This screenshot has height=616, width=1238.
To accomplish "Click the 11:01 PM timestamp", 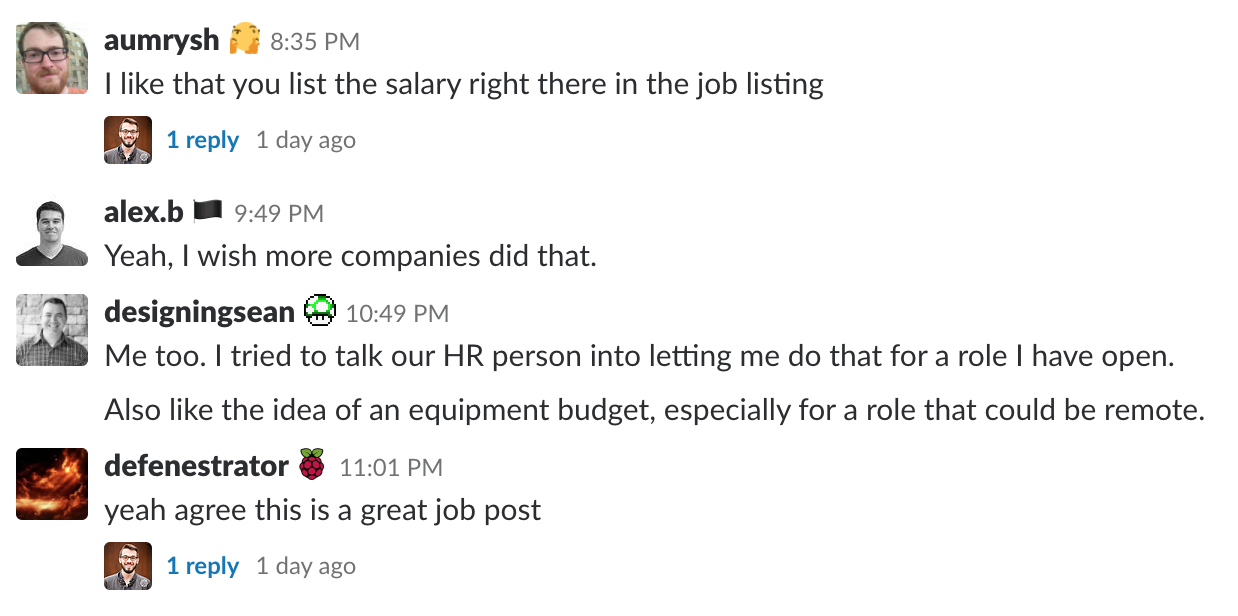I will coord(391,467).
